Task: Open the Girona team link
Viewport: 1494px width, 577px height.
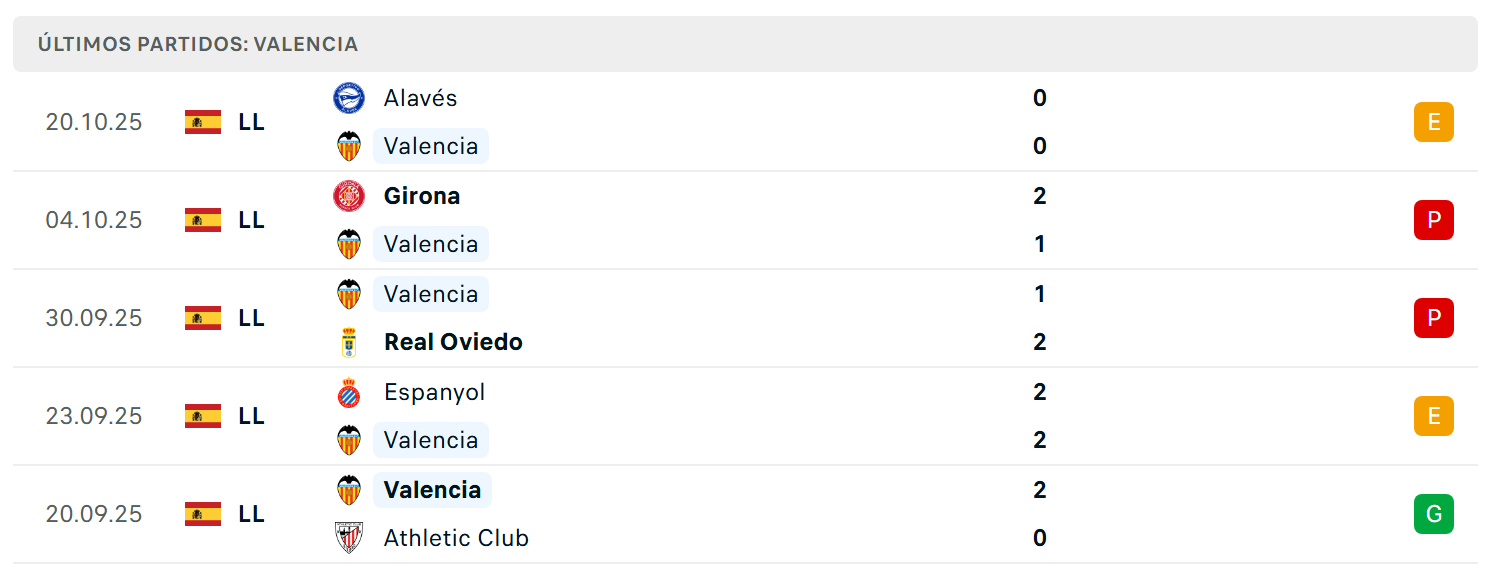Action: pos(422,196)
